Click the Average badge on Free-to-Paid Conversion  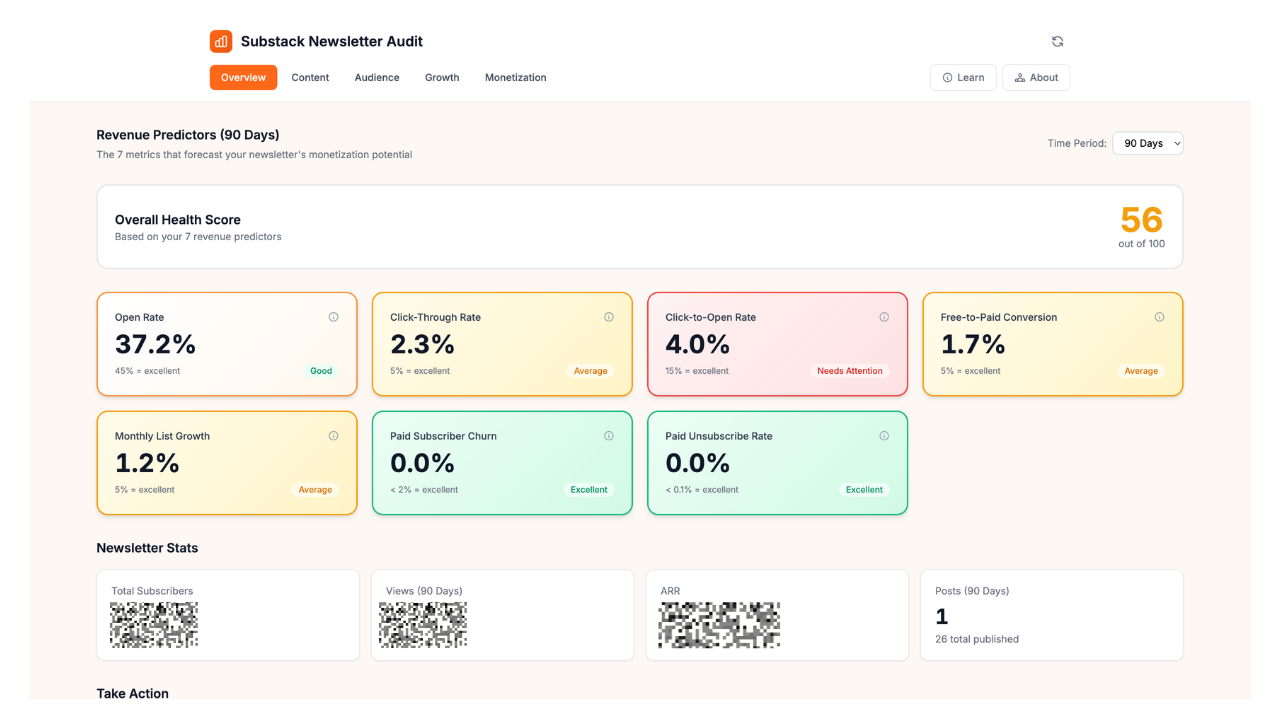point(1141,371)
